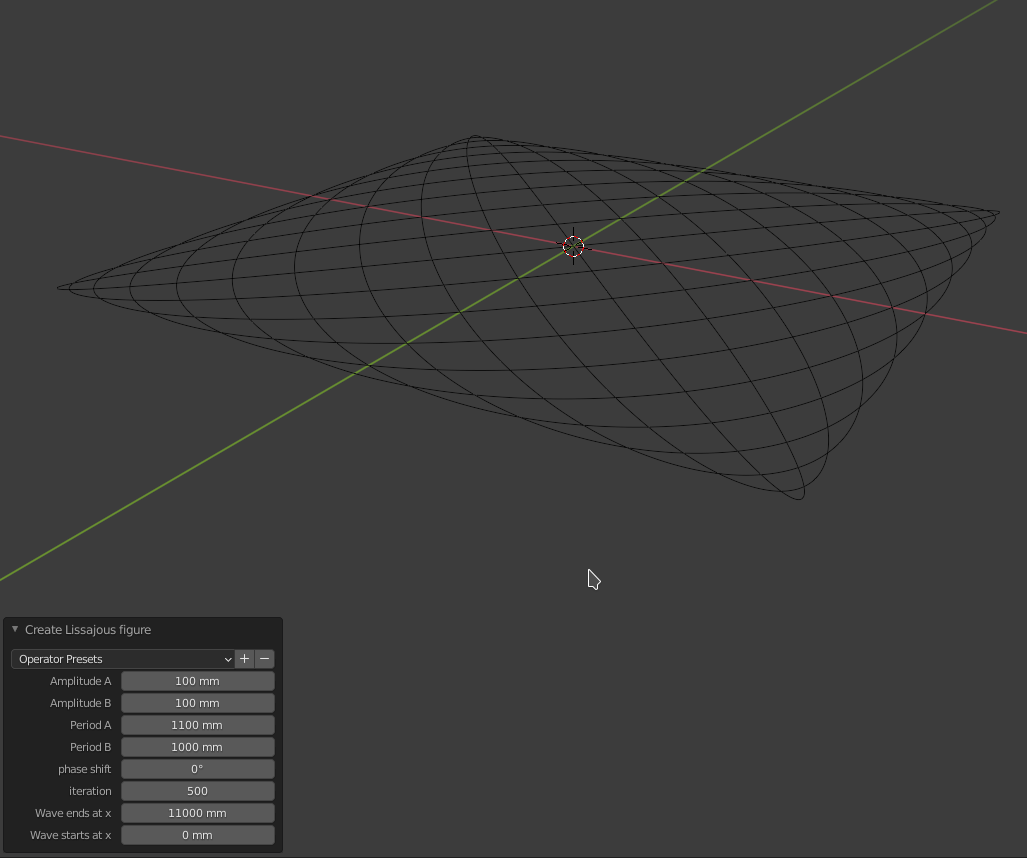
Task: Add a new operator preset with plus icon
Action: [244, 659]
